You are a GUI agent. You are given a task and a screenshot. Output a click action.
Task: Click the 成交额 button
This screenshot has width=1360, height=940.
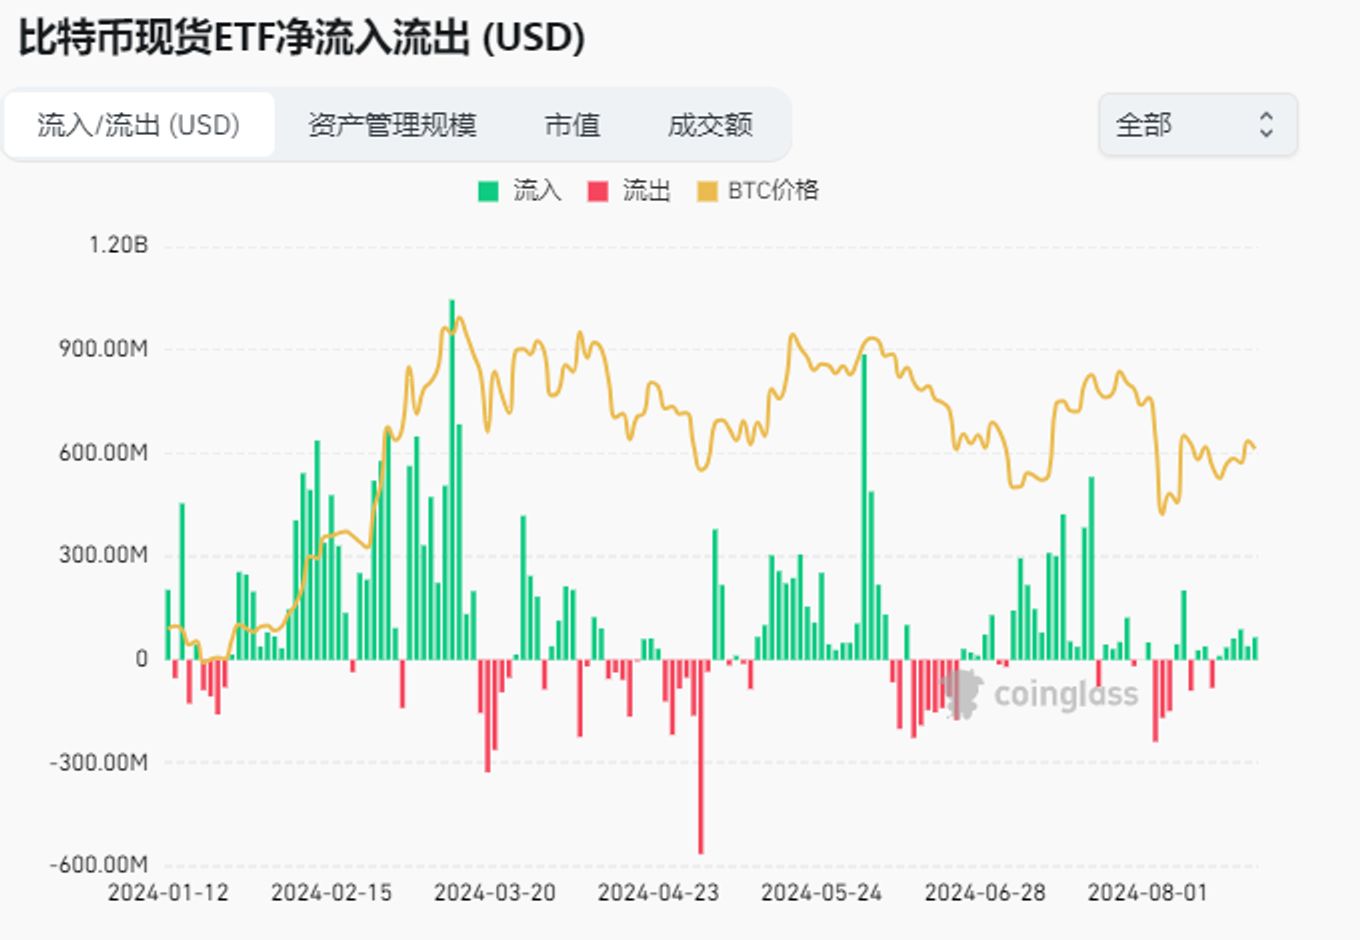[713, 125]
